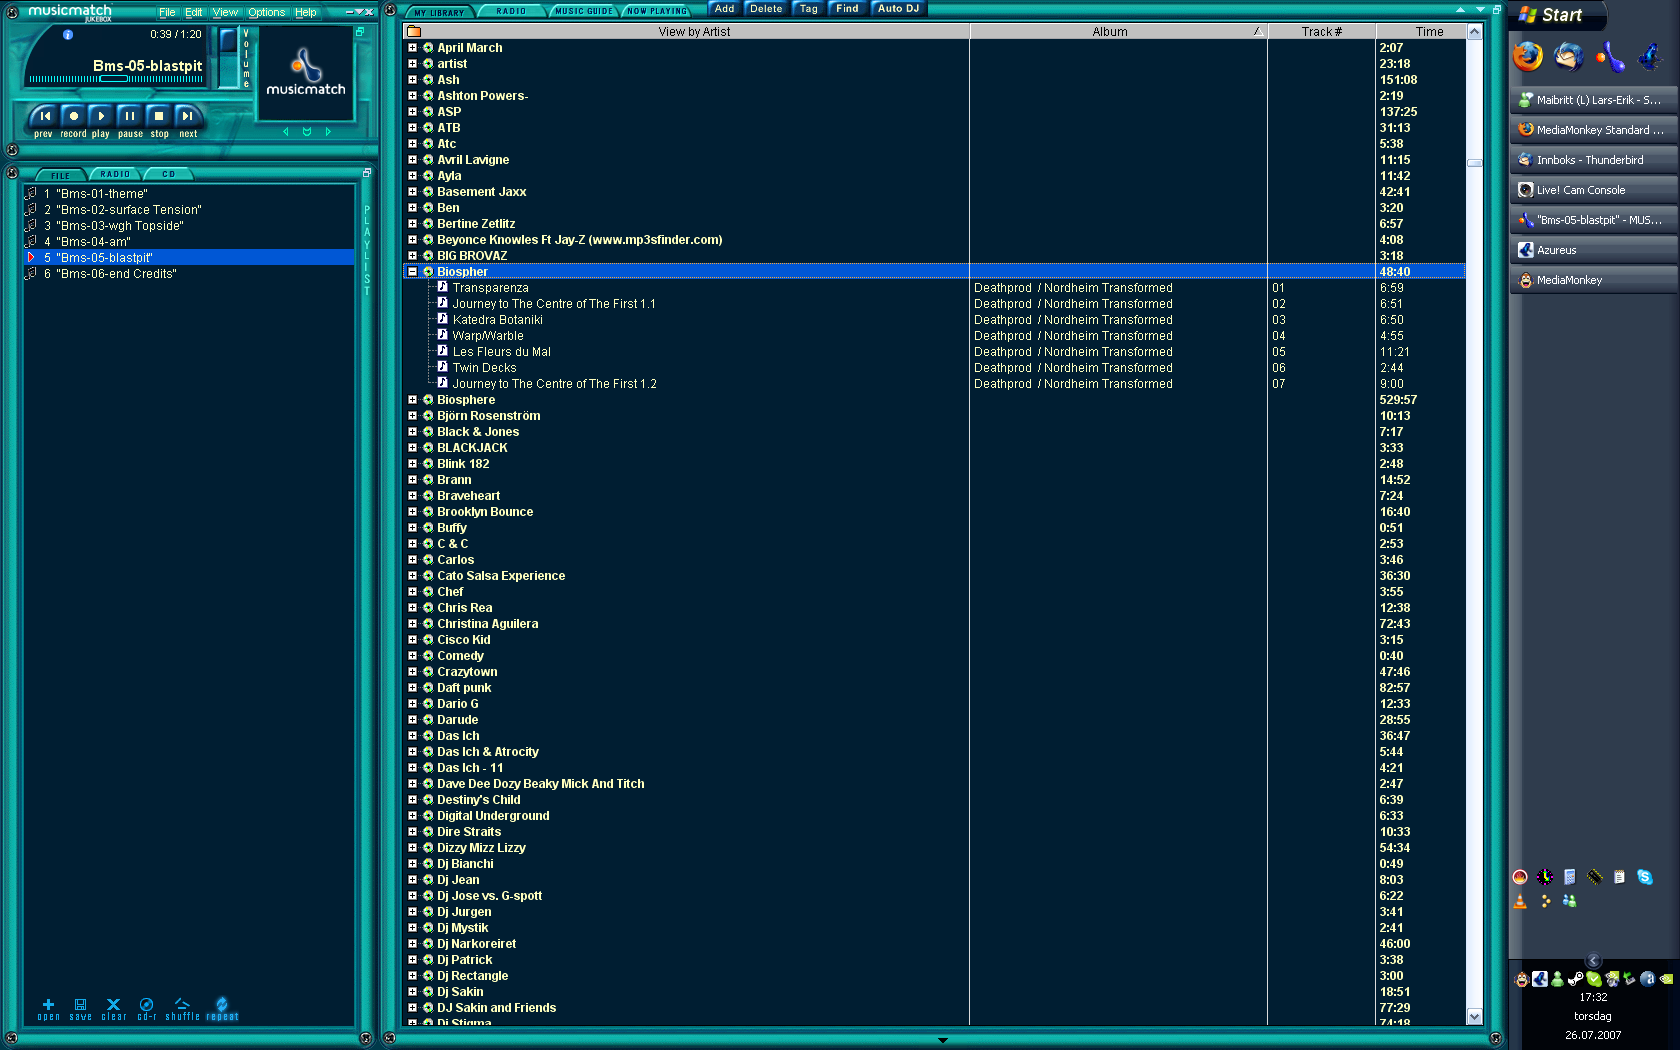
Task: Select playlist item Bms-06-end Credits
Action: point(189,274)
